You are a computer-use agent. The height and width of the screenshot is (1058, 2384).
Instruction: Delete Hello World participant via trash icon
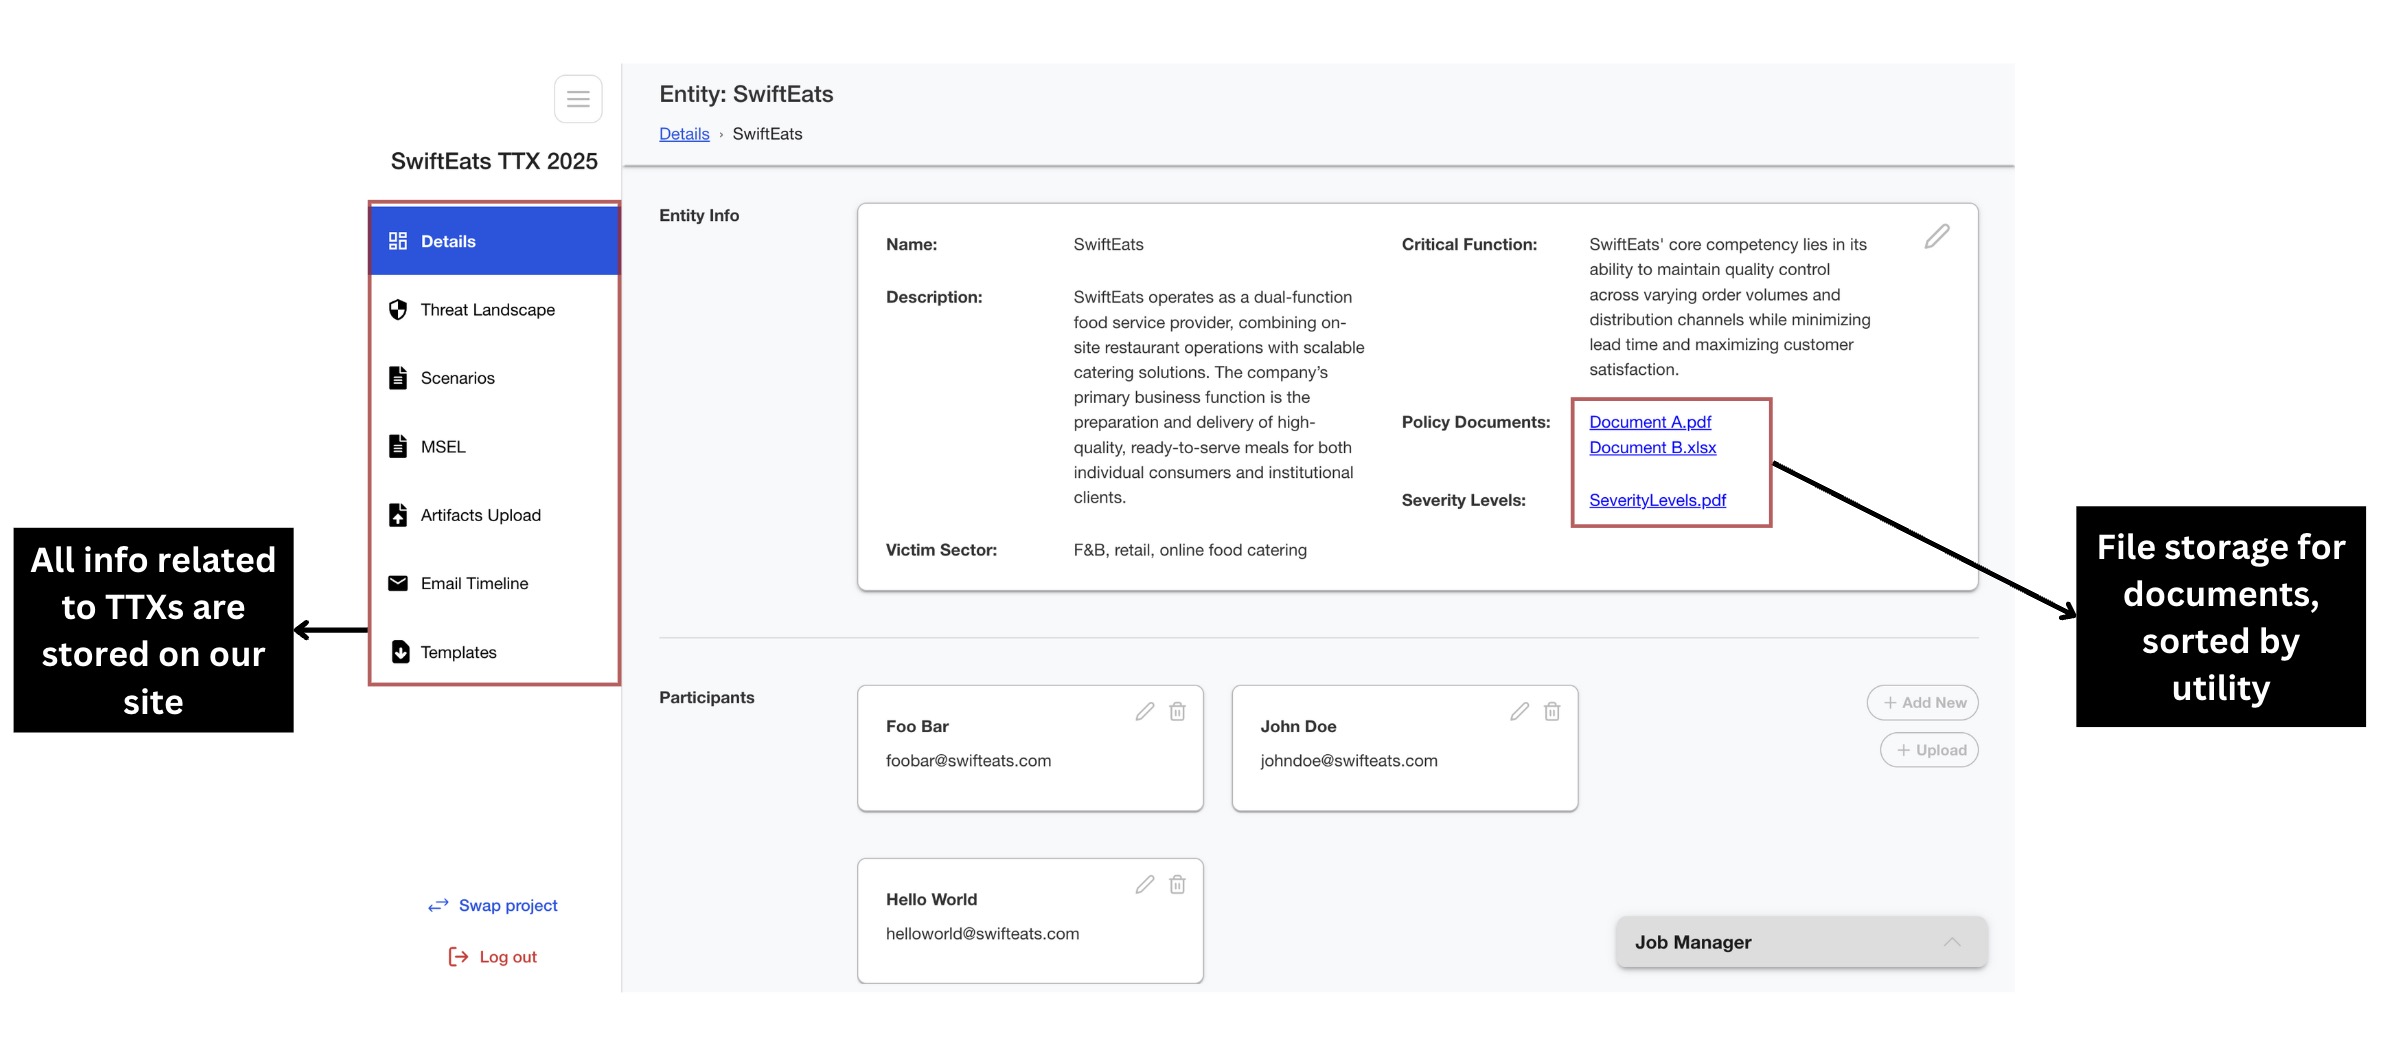point(1178,884)
